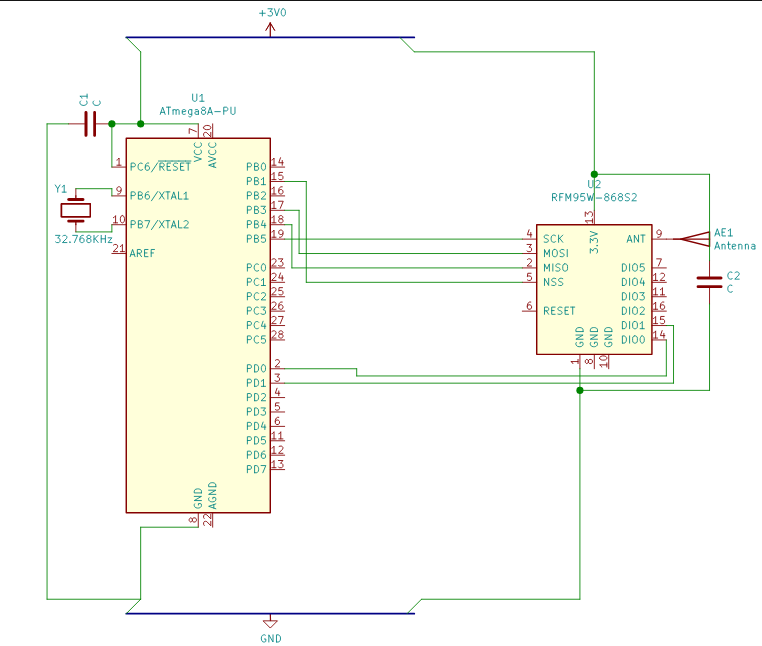This screenshot has width=762, height=646.
Task: Select crystal Y1 symbol
Action: click(75, 210)
